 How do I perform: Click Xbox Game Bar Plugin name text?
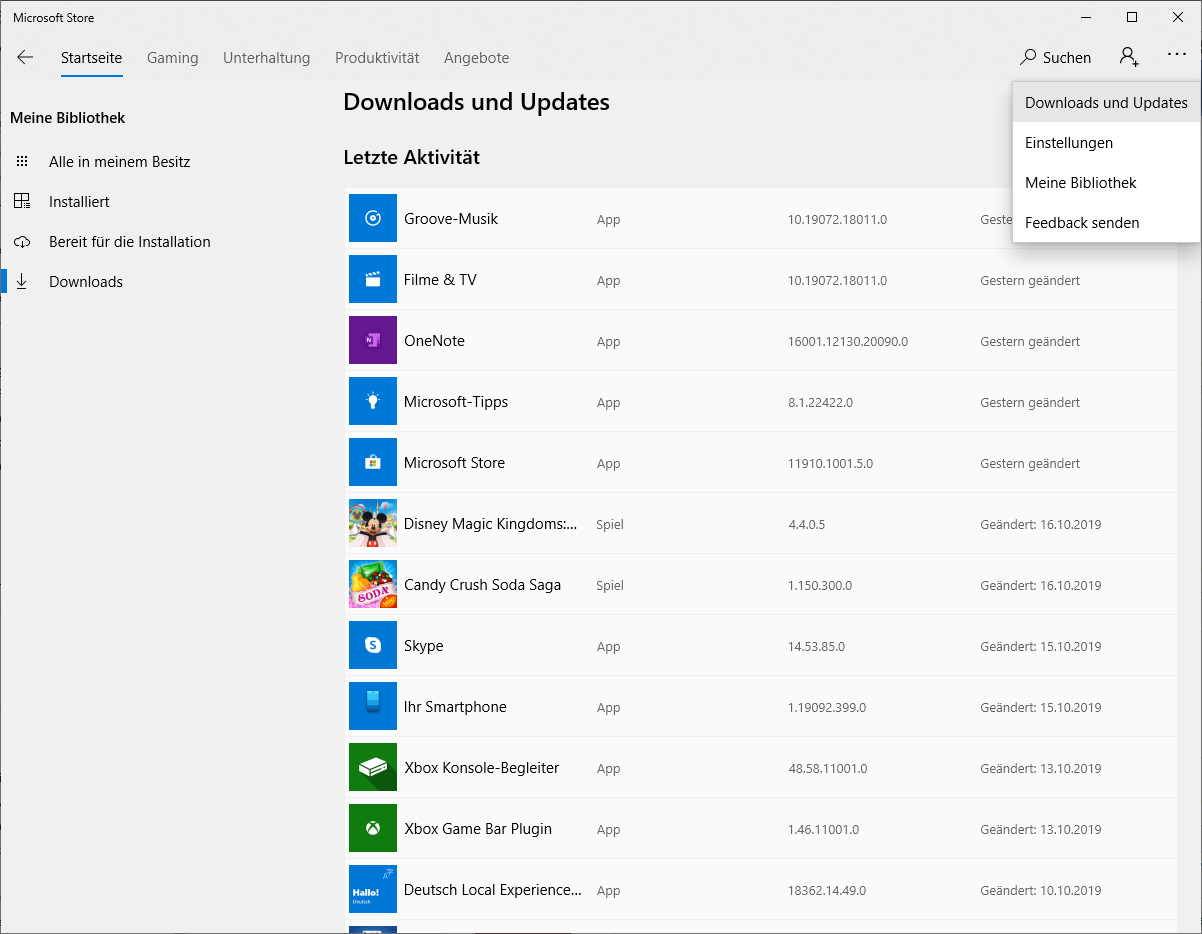pyautogui.click(x=478, y=828)
